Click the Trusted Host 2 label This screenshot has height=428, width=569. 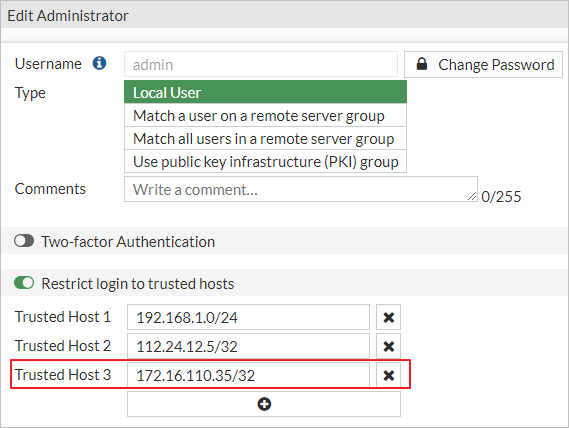pos(63,346)
